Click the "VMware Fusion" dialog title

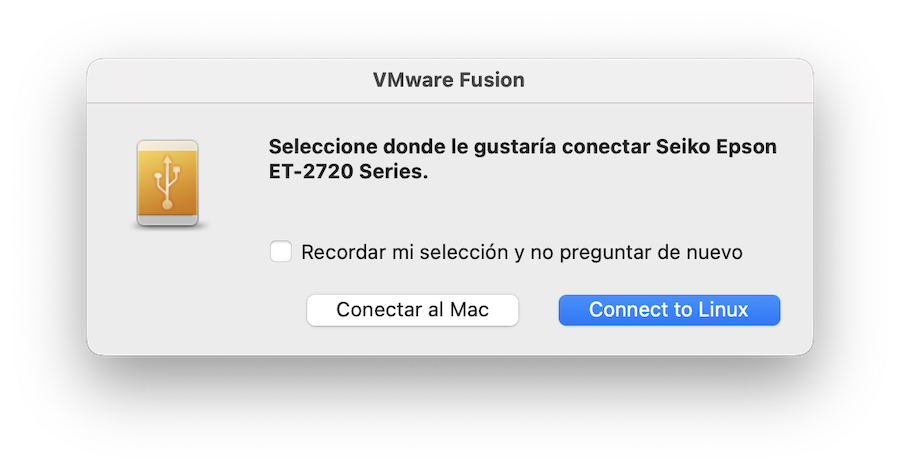coord(449,80)
